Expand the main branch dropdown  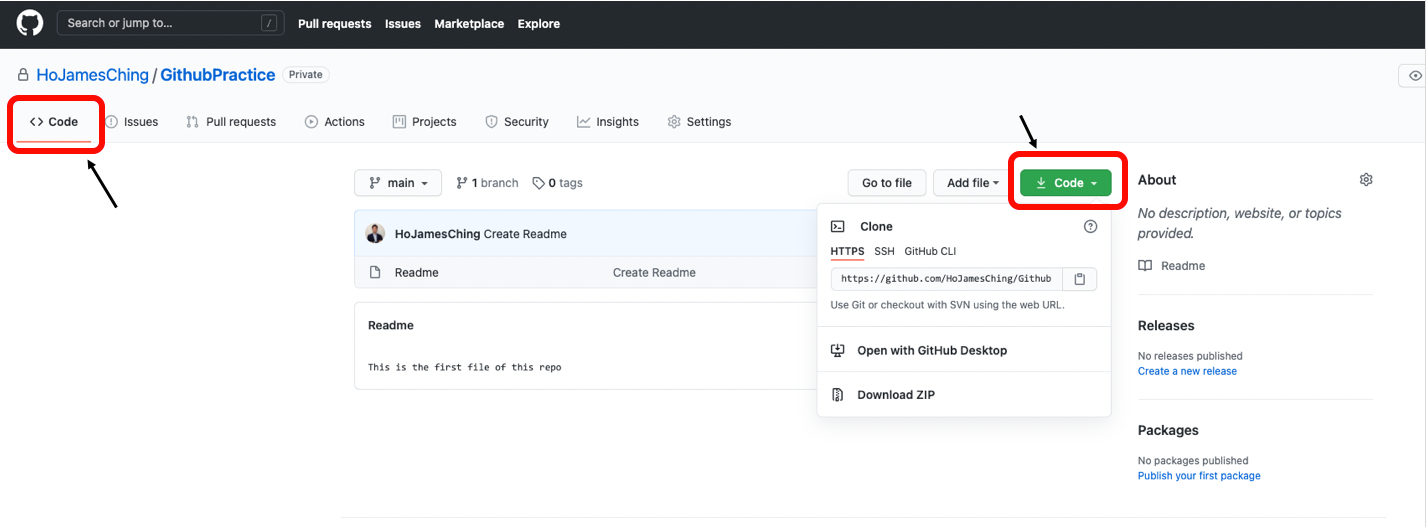[x=398, y=183]
